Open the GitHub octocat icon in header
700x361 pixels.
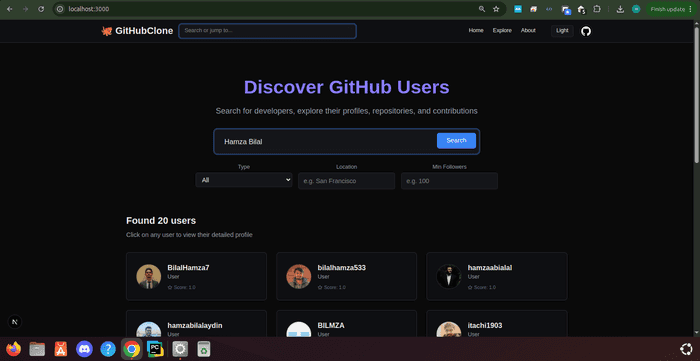[x=586, y=31]
